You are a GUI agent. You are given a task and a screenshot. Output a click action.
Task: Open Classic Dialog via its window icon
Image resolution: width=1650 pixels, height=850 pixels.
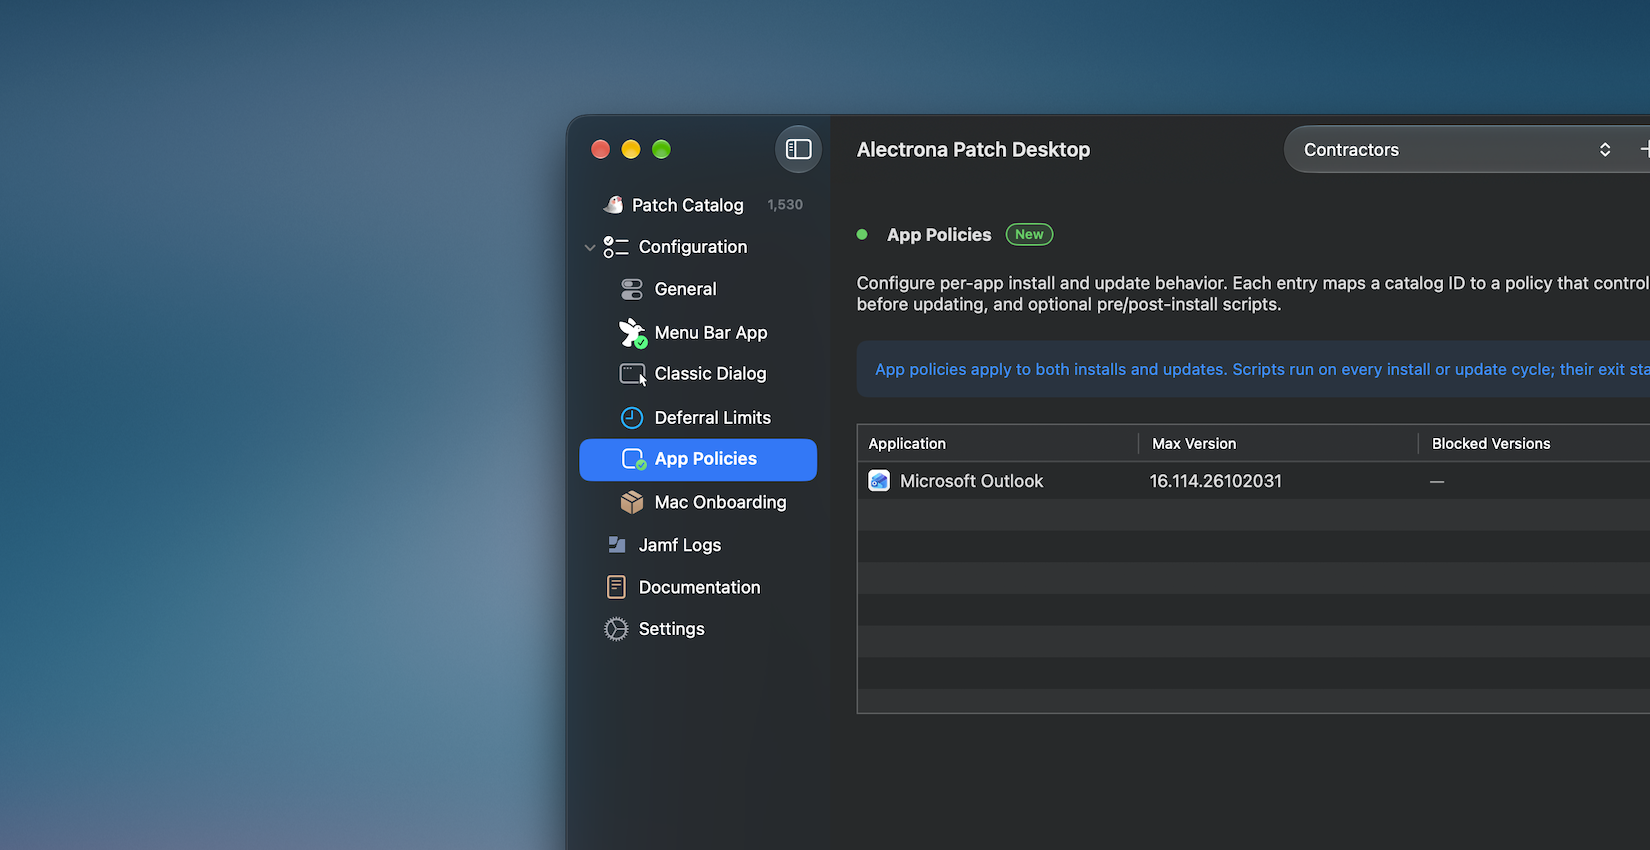633,374
